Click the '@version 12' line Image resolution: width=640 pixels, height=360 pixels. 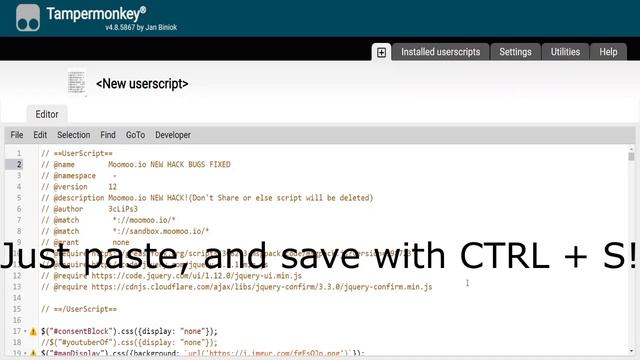pyautogui.click(x=79, y=187)
